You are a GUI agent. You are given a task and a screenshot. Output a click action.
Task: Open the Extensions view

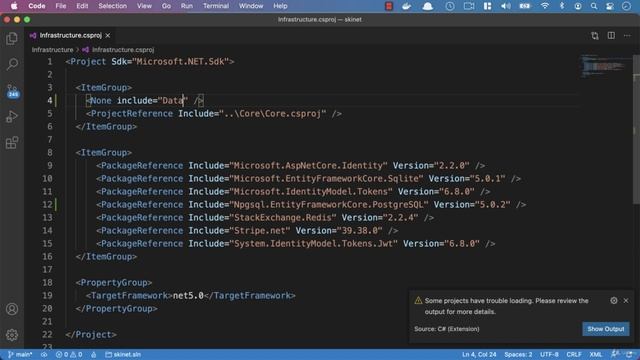[12, 143]
